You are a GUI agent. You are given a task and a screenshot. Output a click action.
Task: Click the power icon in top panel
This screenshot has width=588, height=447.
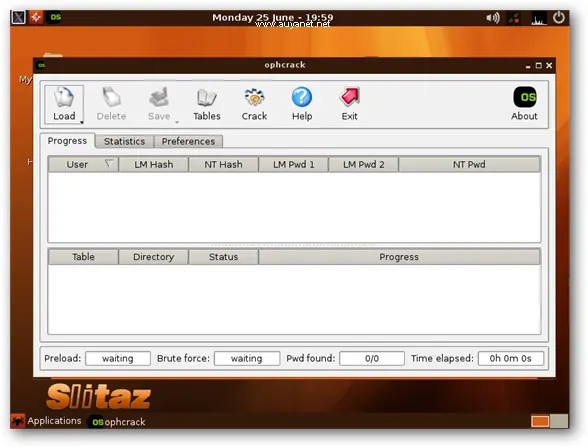coord(559,17)
